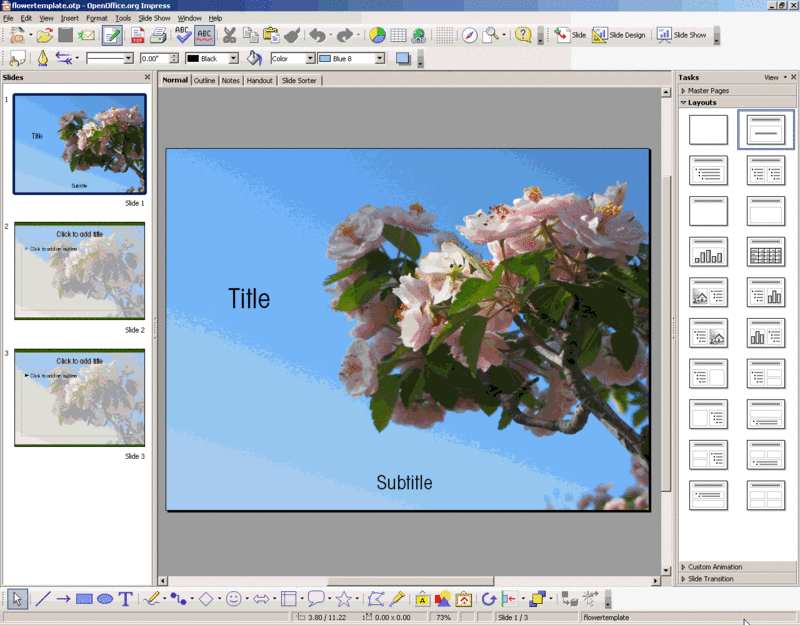Run the Spellcheck tool
This screenshot has height=625, width=800.
(183, 35)
